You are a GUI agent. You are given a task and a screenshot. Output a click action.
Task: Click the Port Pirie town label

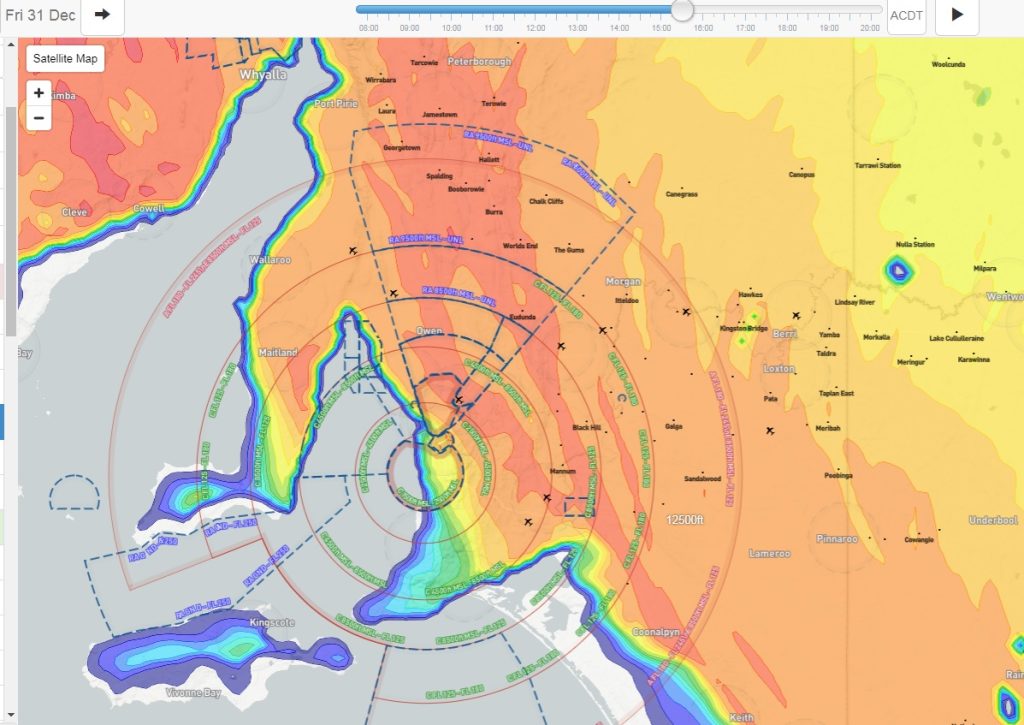[336, 103]
